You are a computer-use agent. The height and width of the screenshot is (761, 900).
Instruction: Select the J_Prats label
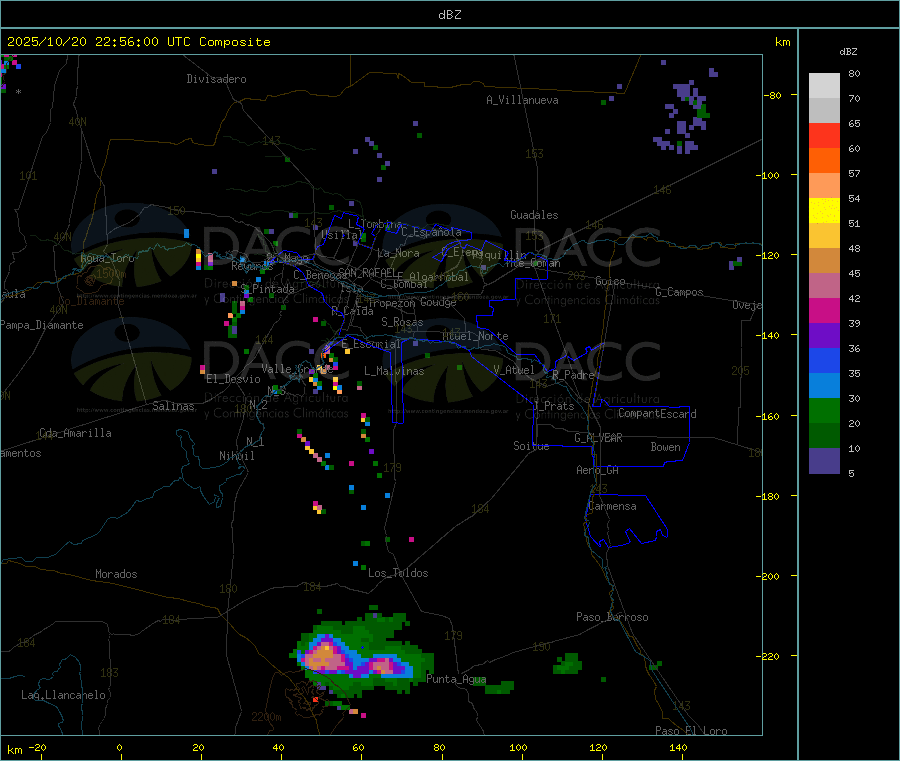click(x=553, y=406)
